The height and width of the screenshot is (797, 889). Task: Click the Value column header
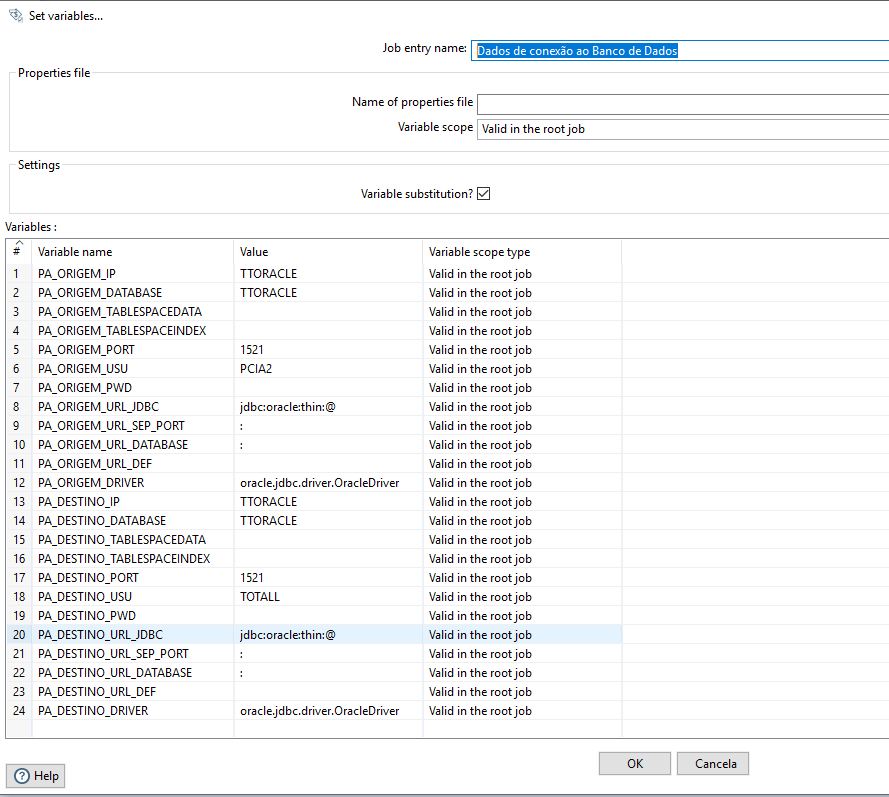[x=328, y=252]
